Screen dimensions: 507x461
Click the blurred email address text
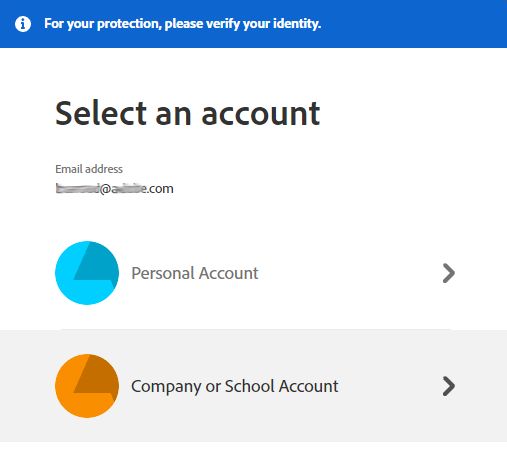tap(114, 189)
